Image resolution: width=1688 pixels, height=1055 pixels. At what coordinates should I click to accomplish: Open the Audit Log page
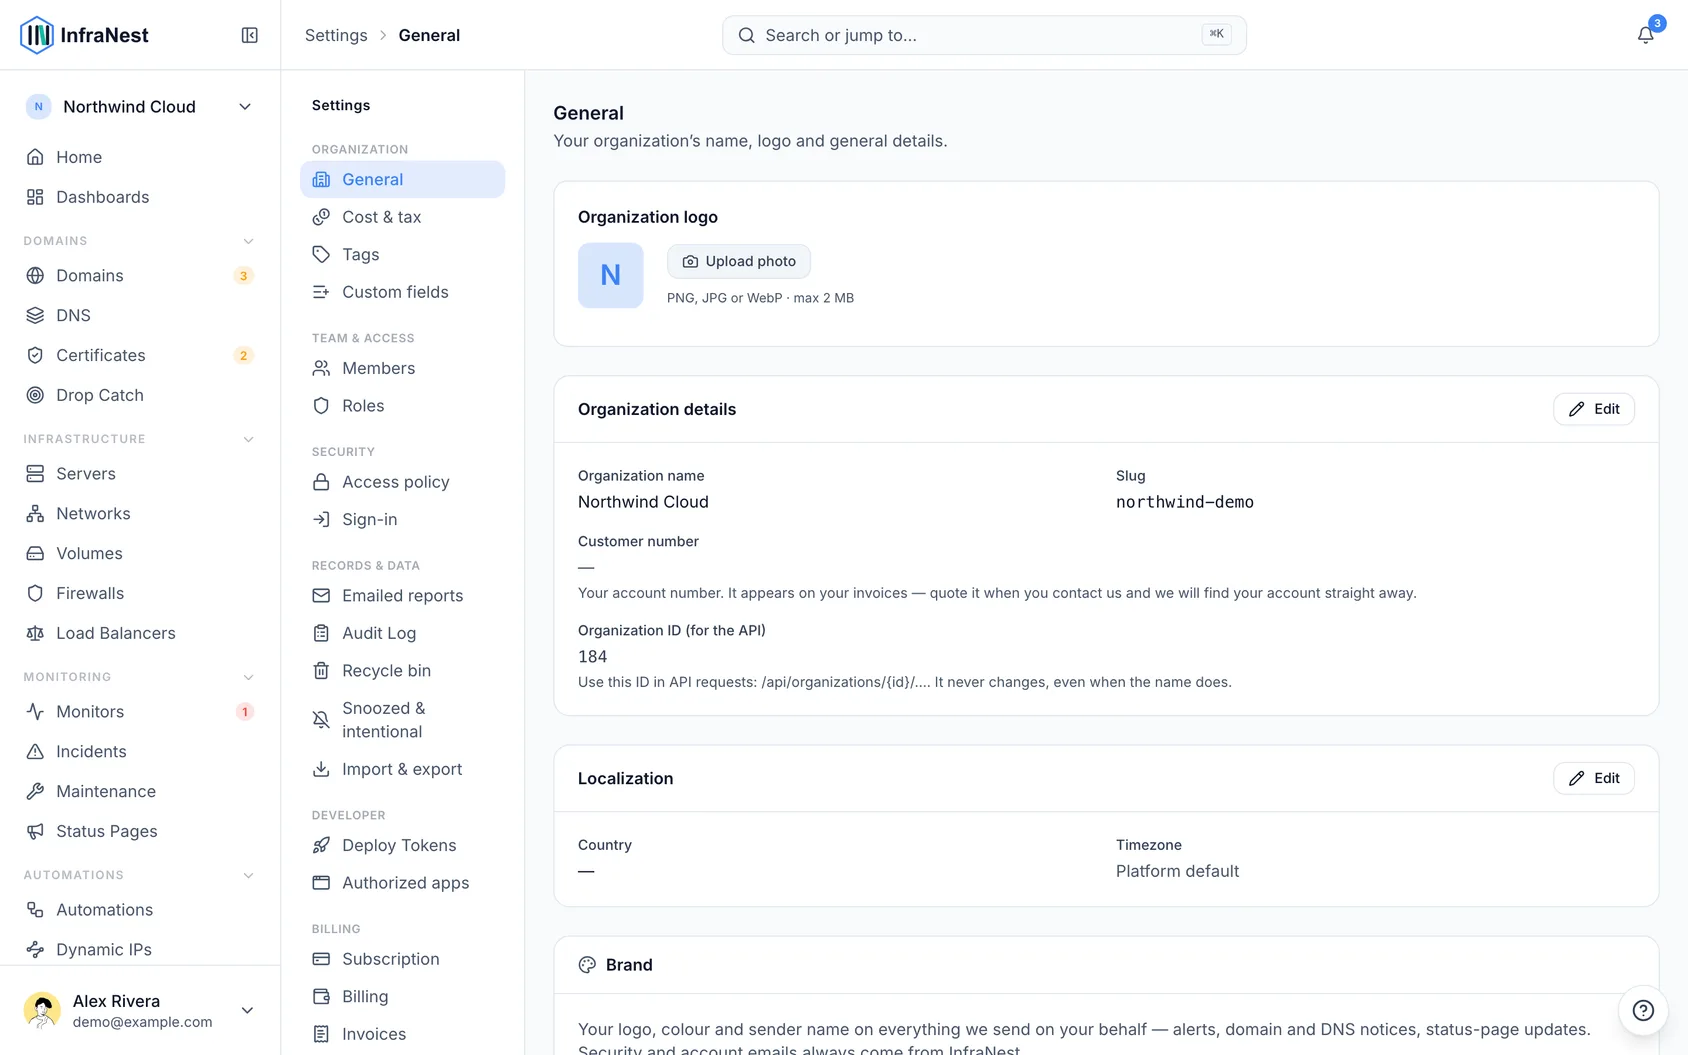point(402,633)
